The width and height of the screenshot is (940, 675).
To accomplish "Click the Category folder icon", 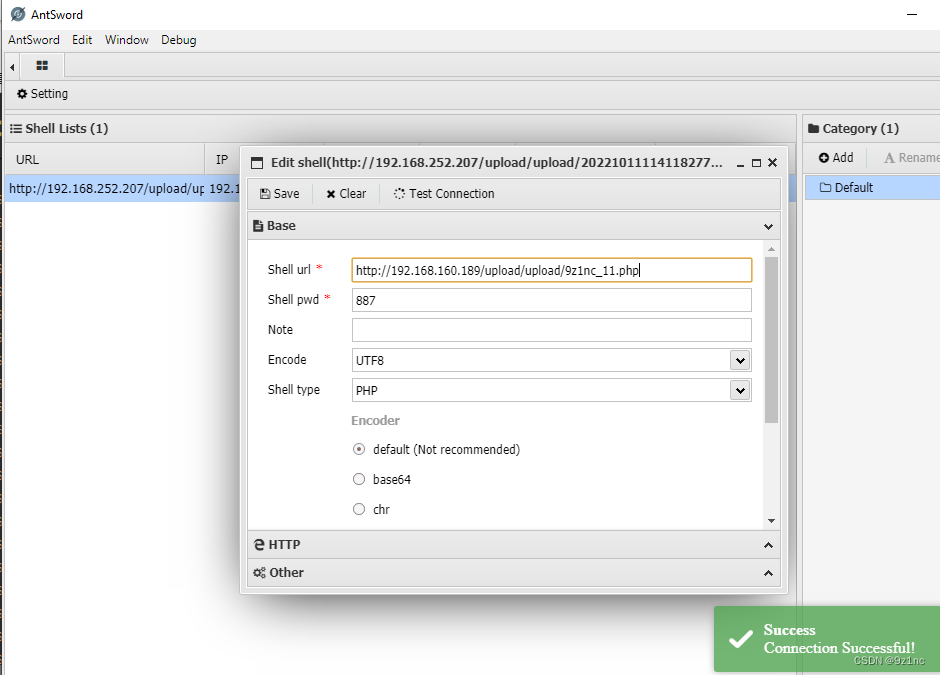I will coord(814,128).
